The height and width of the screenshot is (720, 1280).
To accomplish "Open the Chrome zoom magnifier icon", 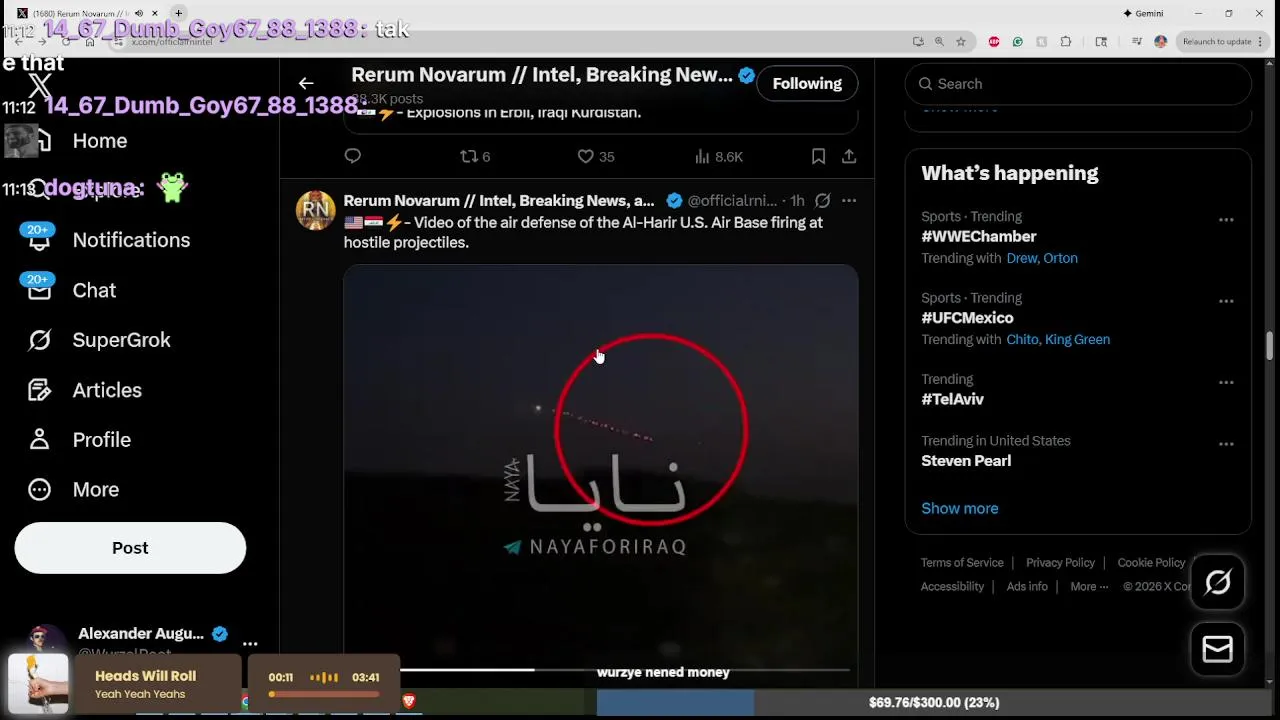I will [x=939, y=41].
